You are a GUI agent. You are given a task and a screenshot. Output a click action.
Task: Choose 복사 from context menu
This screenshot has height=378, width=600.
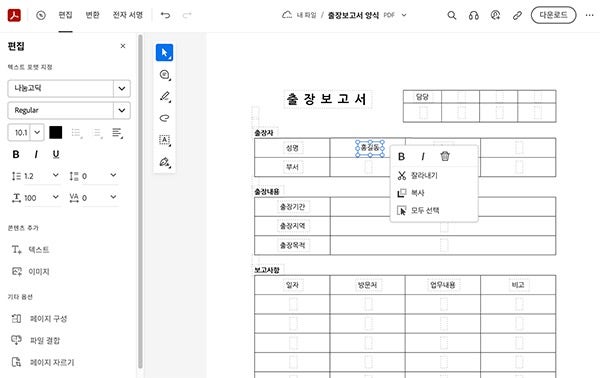tap(434, 193)
